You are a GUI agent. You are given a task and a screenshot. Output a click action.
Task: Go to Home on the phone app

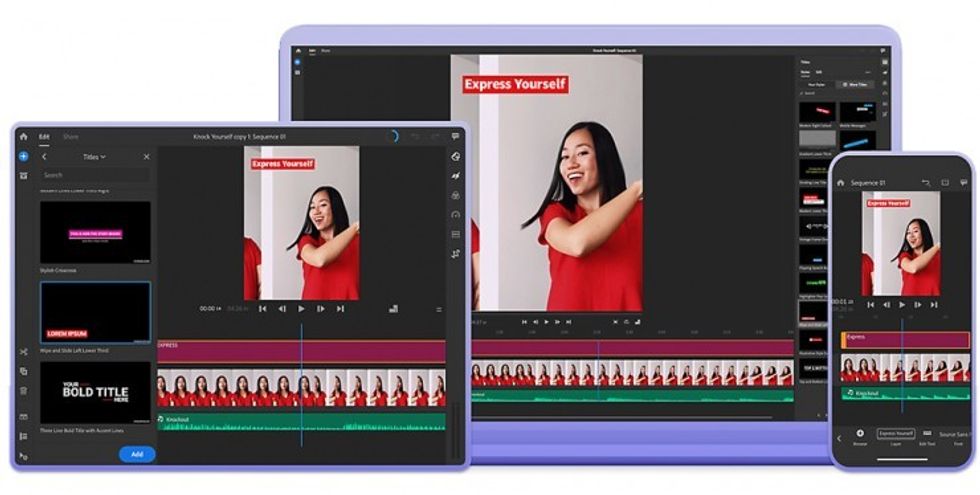[x=841, y=182]
